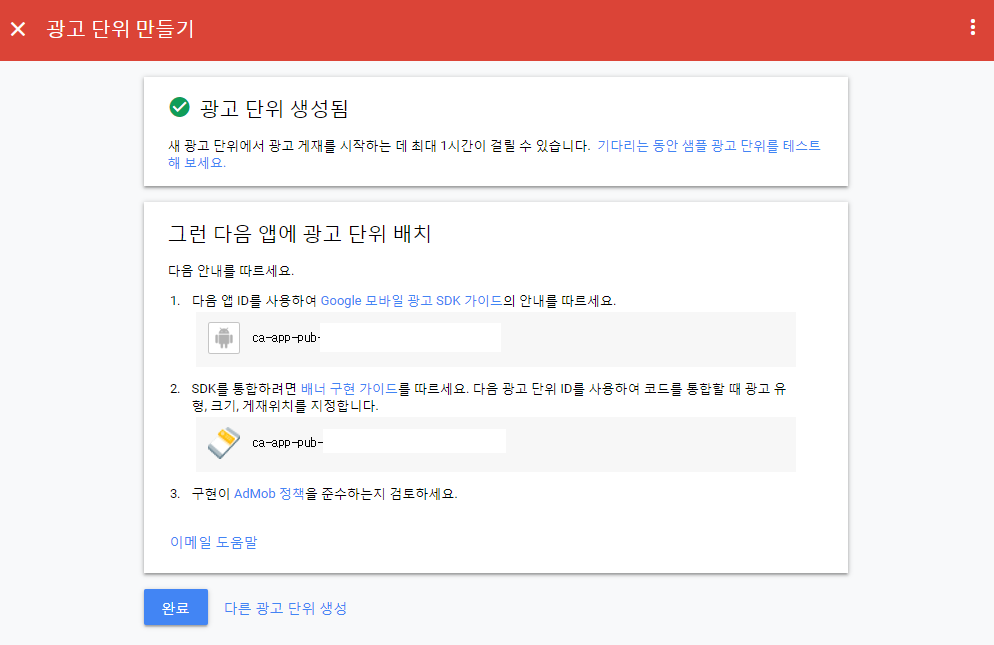Open the AdMob 정책 link
This screenshot has width=994, height=645.
[x=269, y=493]
